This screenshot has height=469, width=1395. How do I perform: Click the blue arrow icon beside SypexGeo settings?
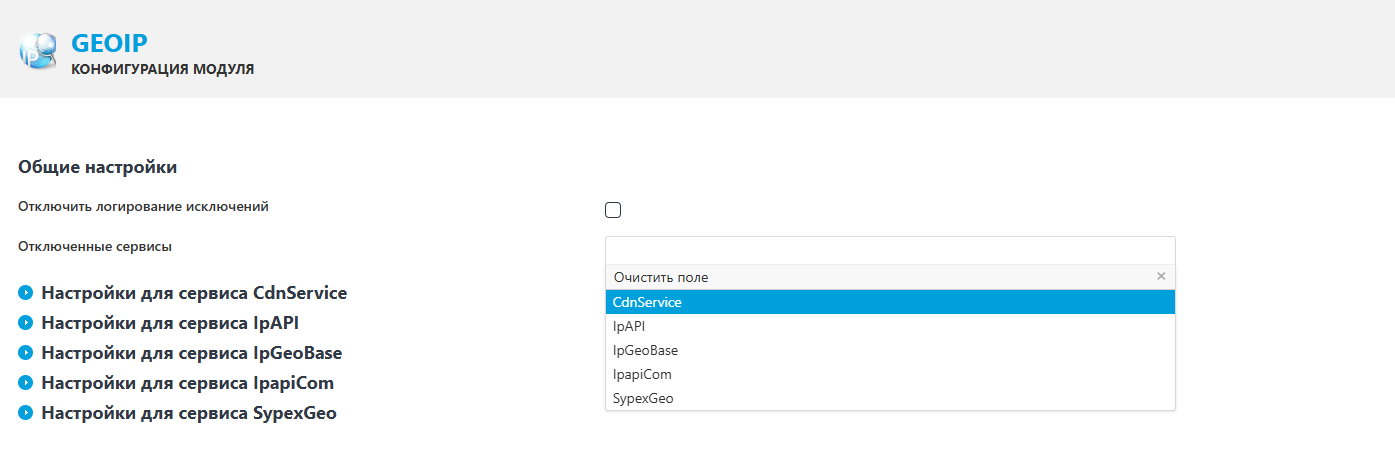[x=26, y=413]
